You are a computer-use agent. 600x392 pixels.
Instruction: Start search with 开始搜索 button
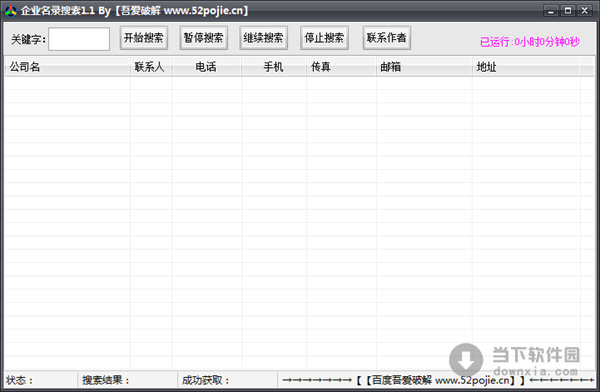143,38
